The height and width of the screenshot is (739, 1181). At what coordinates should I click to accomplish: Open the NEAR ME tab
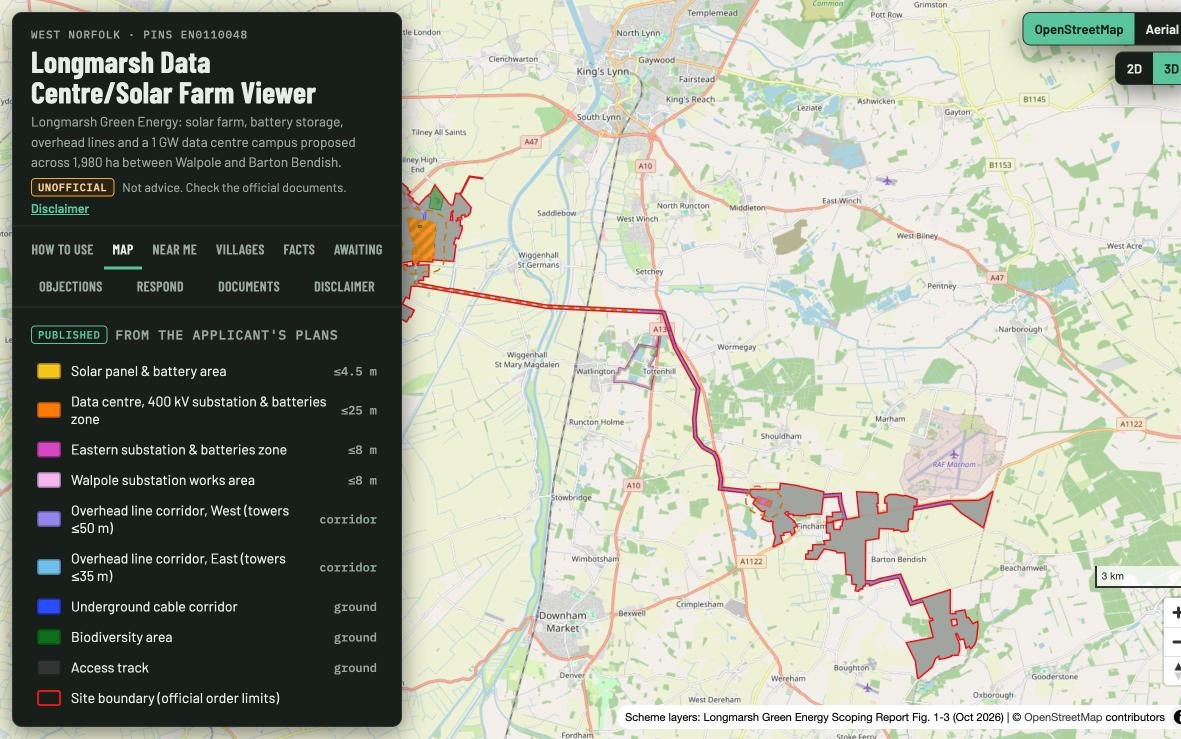pos(174,249)
